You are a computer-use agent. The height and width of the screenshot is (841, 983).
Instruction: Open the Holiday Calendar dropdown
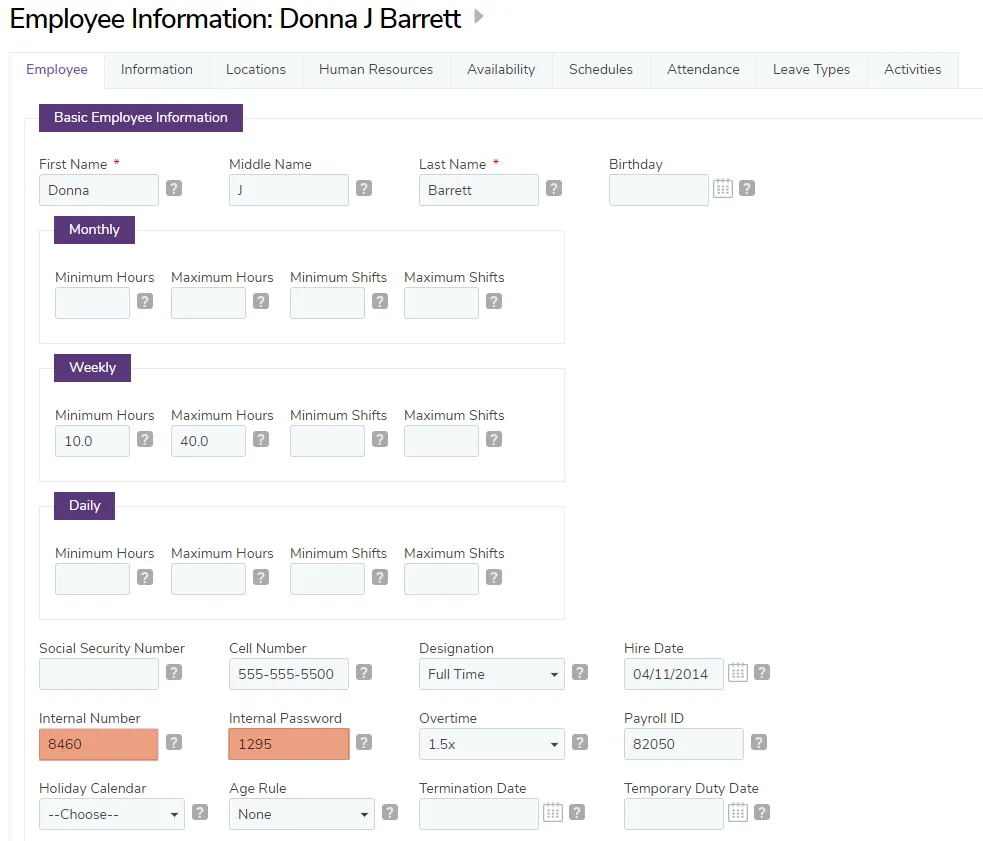tap(112, 814)
